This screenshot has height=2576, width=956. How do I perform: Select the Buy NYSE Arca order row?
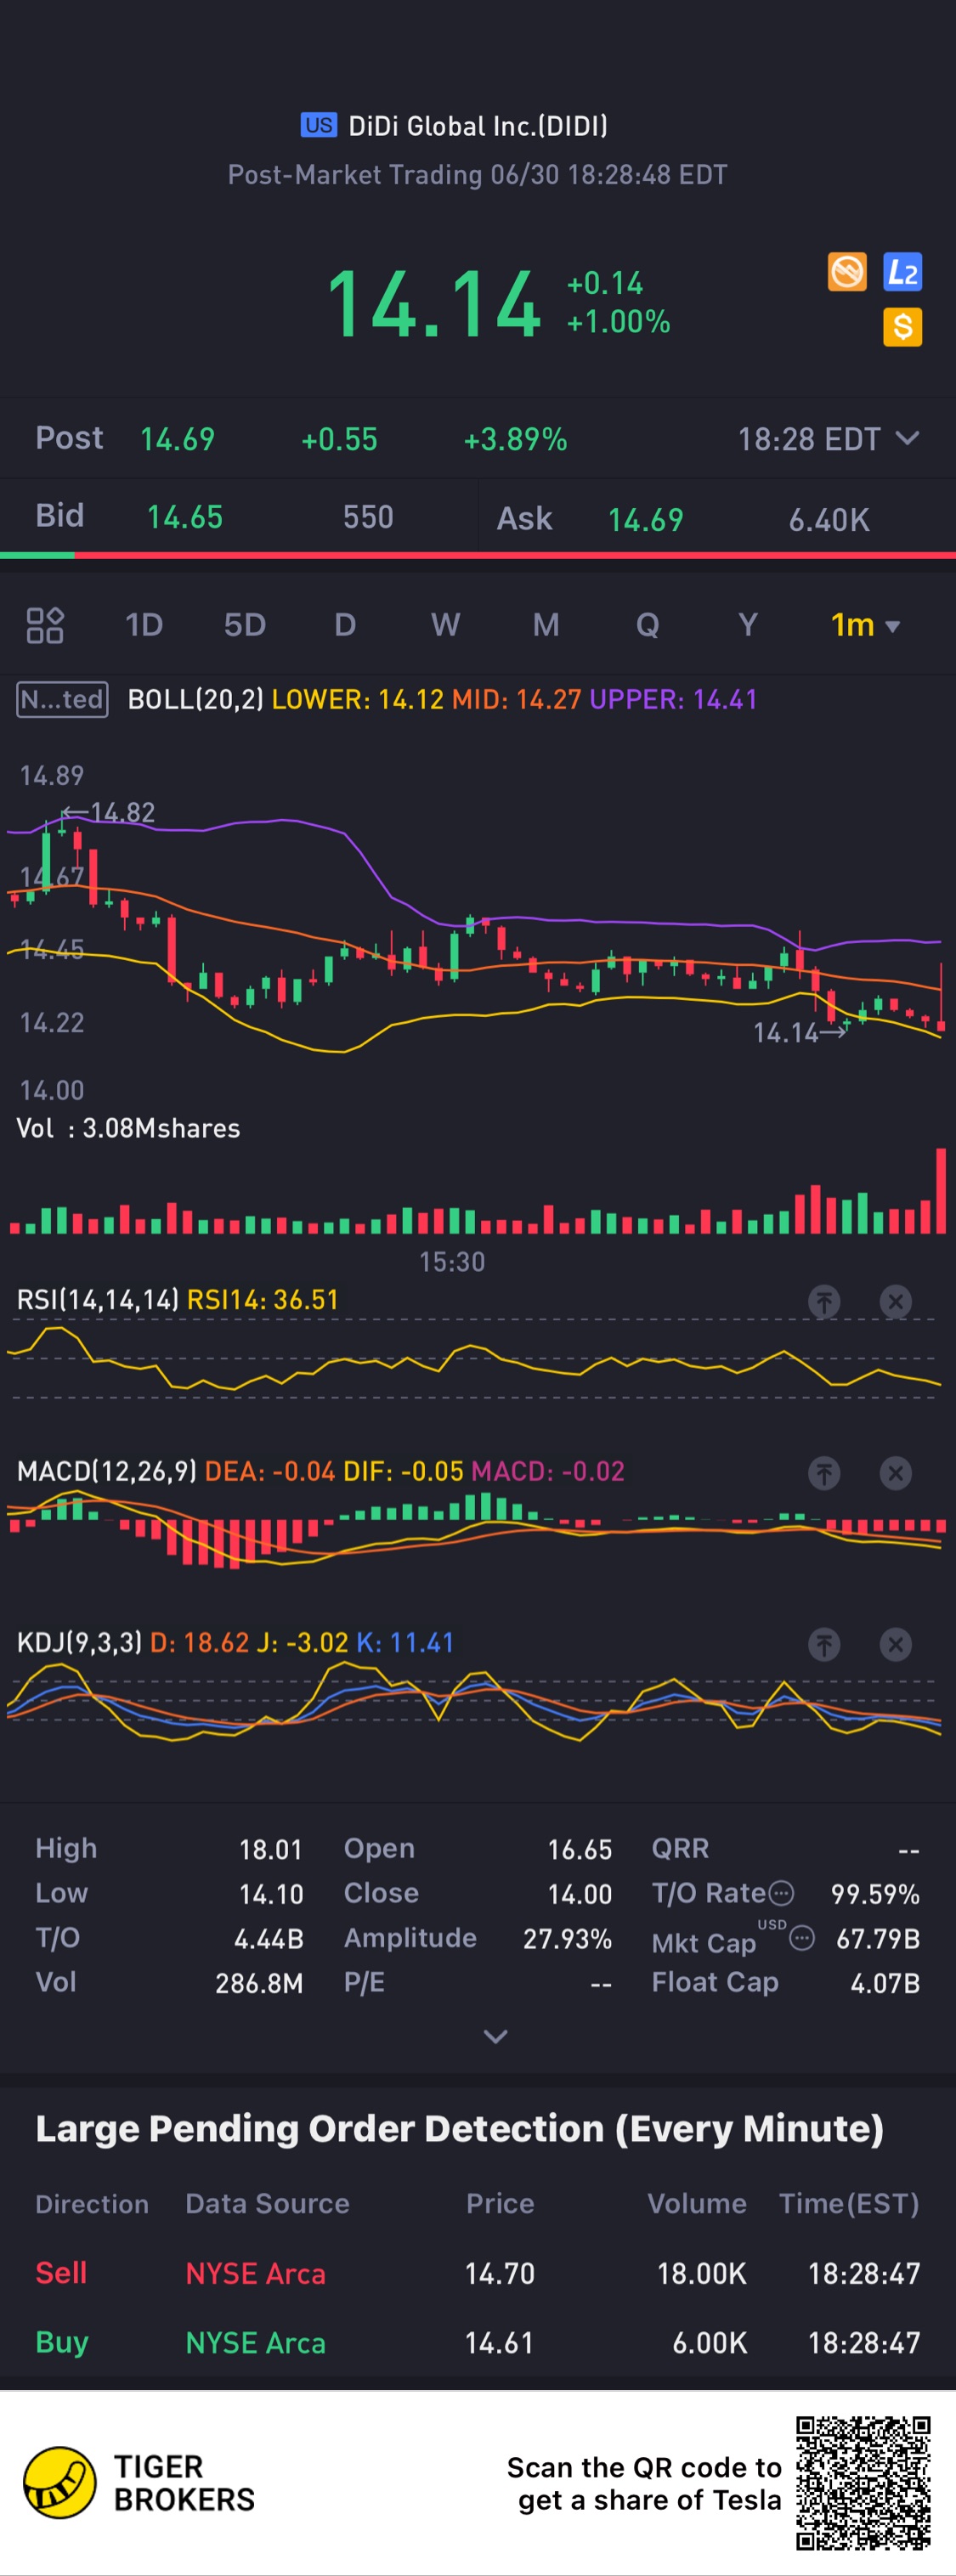[x=478, y=2343]
